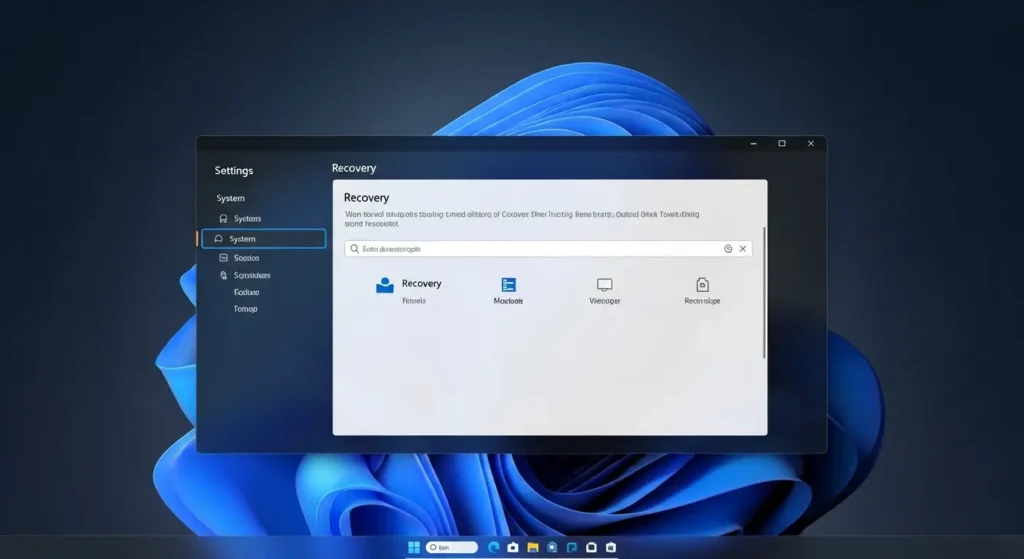Open the monitor icon tile
The height and width of the screenshot is (559, 1024).
pos(604,285)
